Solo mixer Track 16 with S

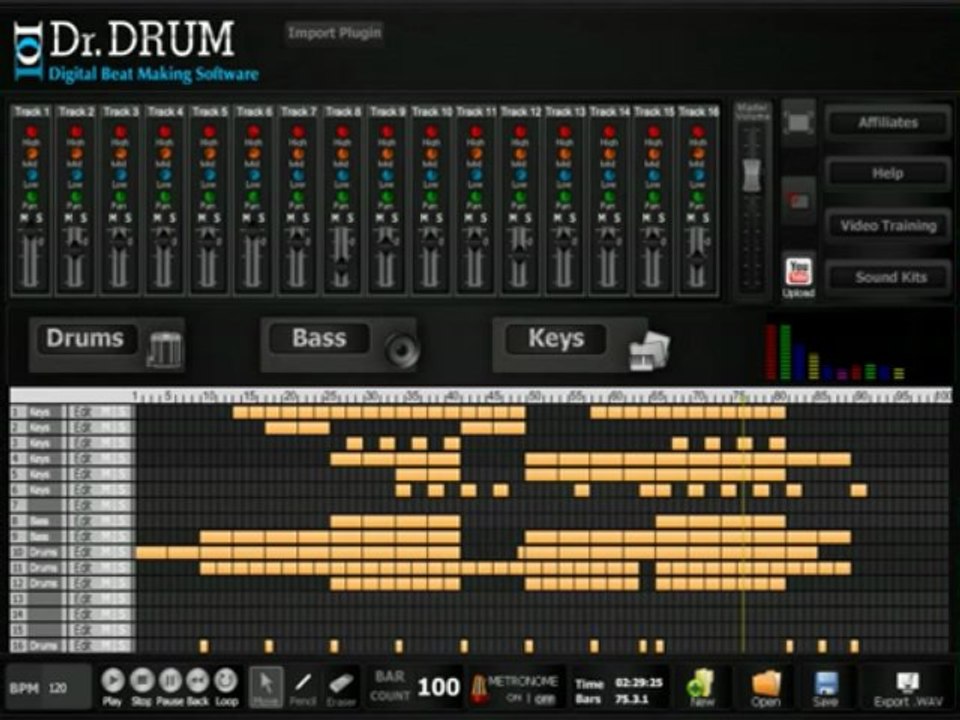coord(706,218)
